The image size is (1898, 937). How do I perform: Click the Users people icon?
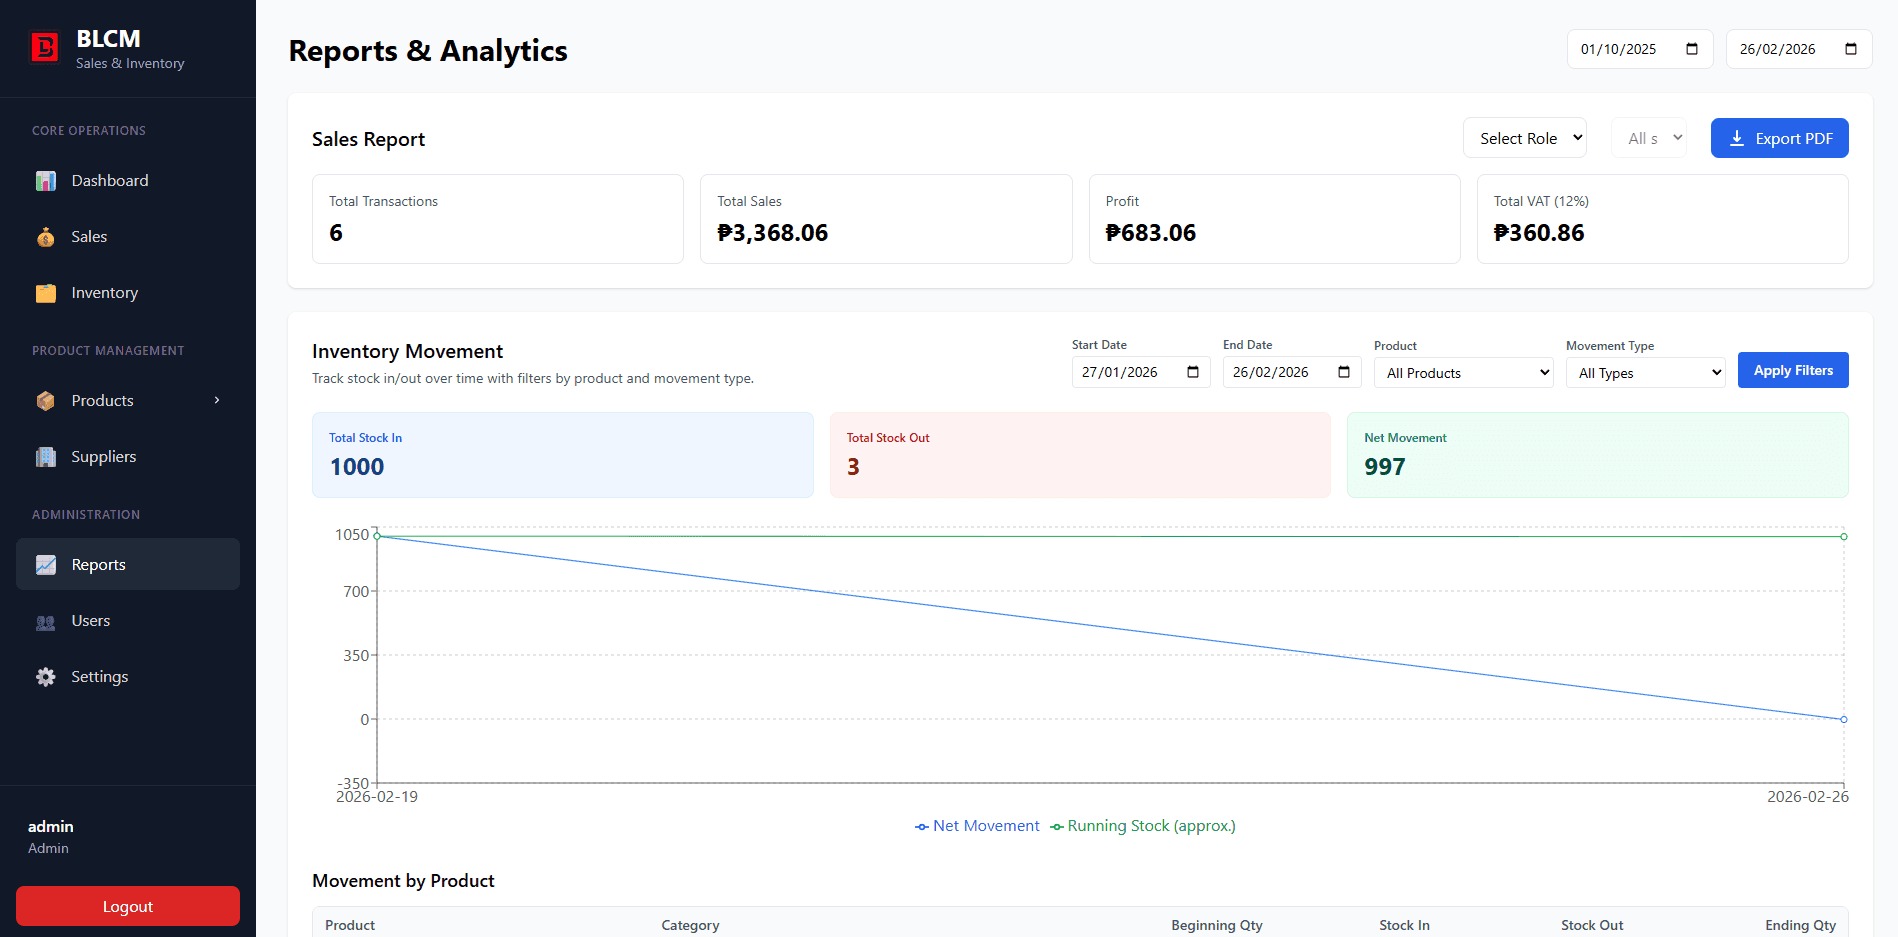pos(46,621)
